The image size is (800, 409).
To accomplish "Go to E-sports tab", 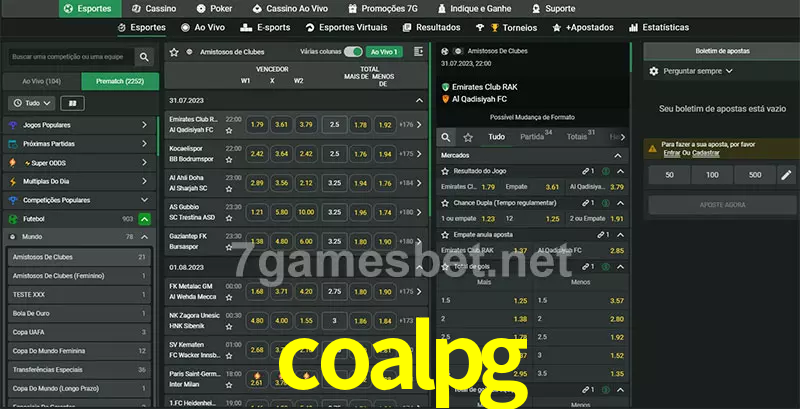I will (x=265, y=28).
